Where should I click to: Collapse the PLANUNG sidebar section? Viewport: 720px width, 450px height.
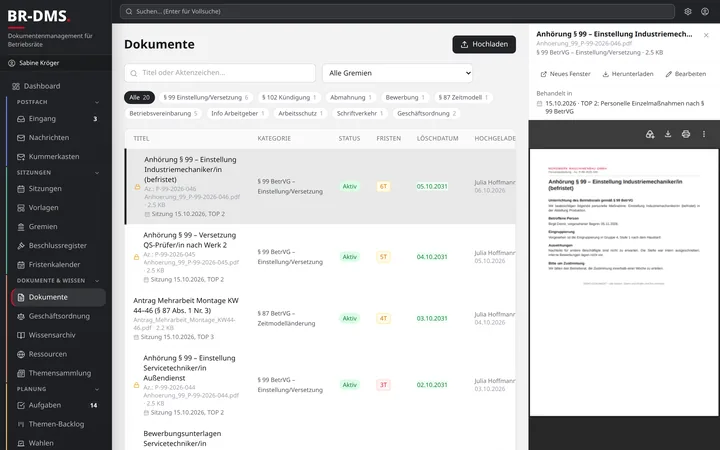click(97, 389)
